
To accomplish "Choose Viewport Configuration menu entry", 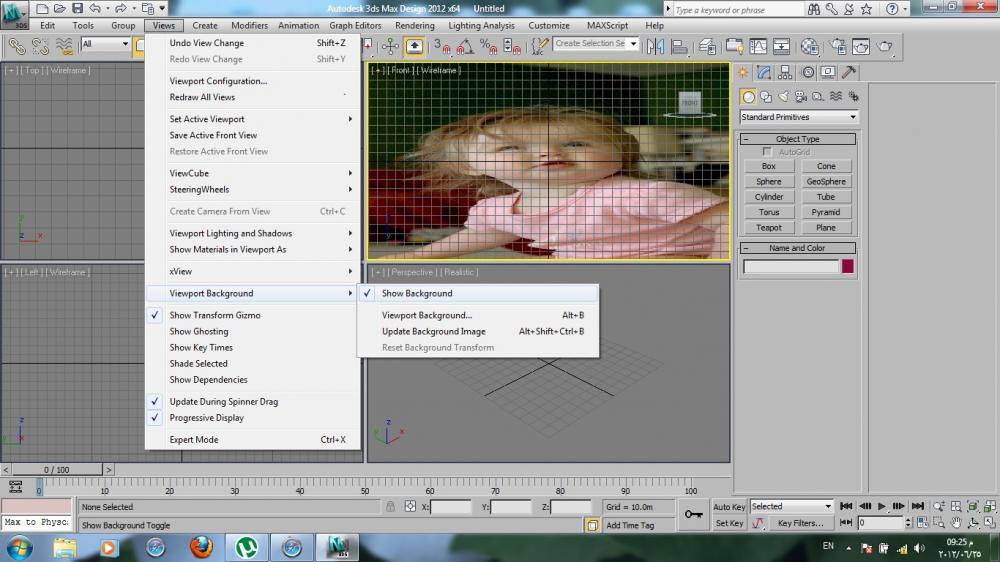I will coord(218,81).
